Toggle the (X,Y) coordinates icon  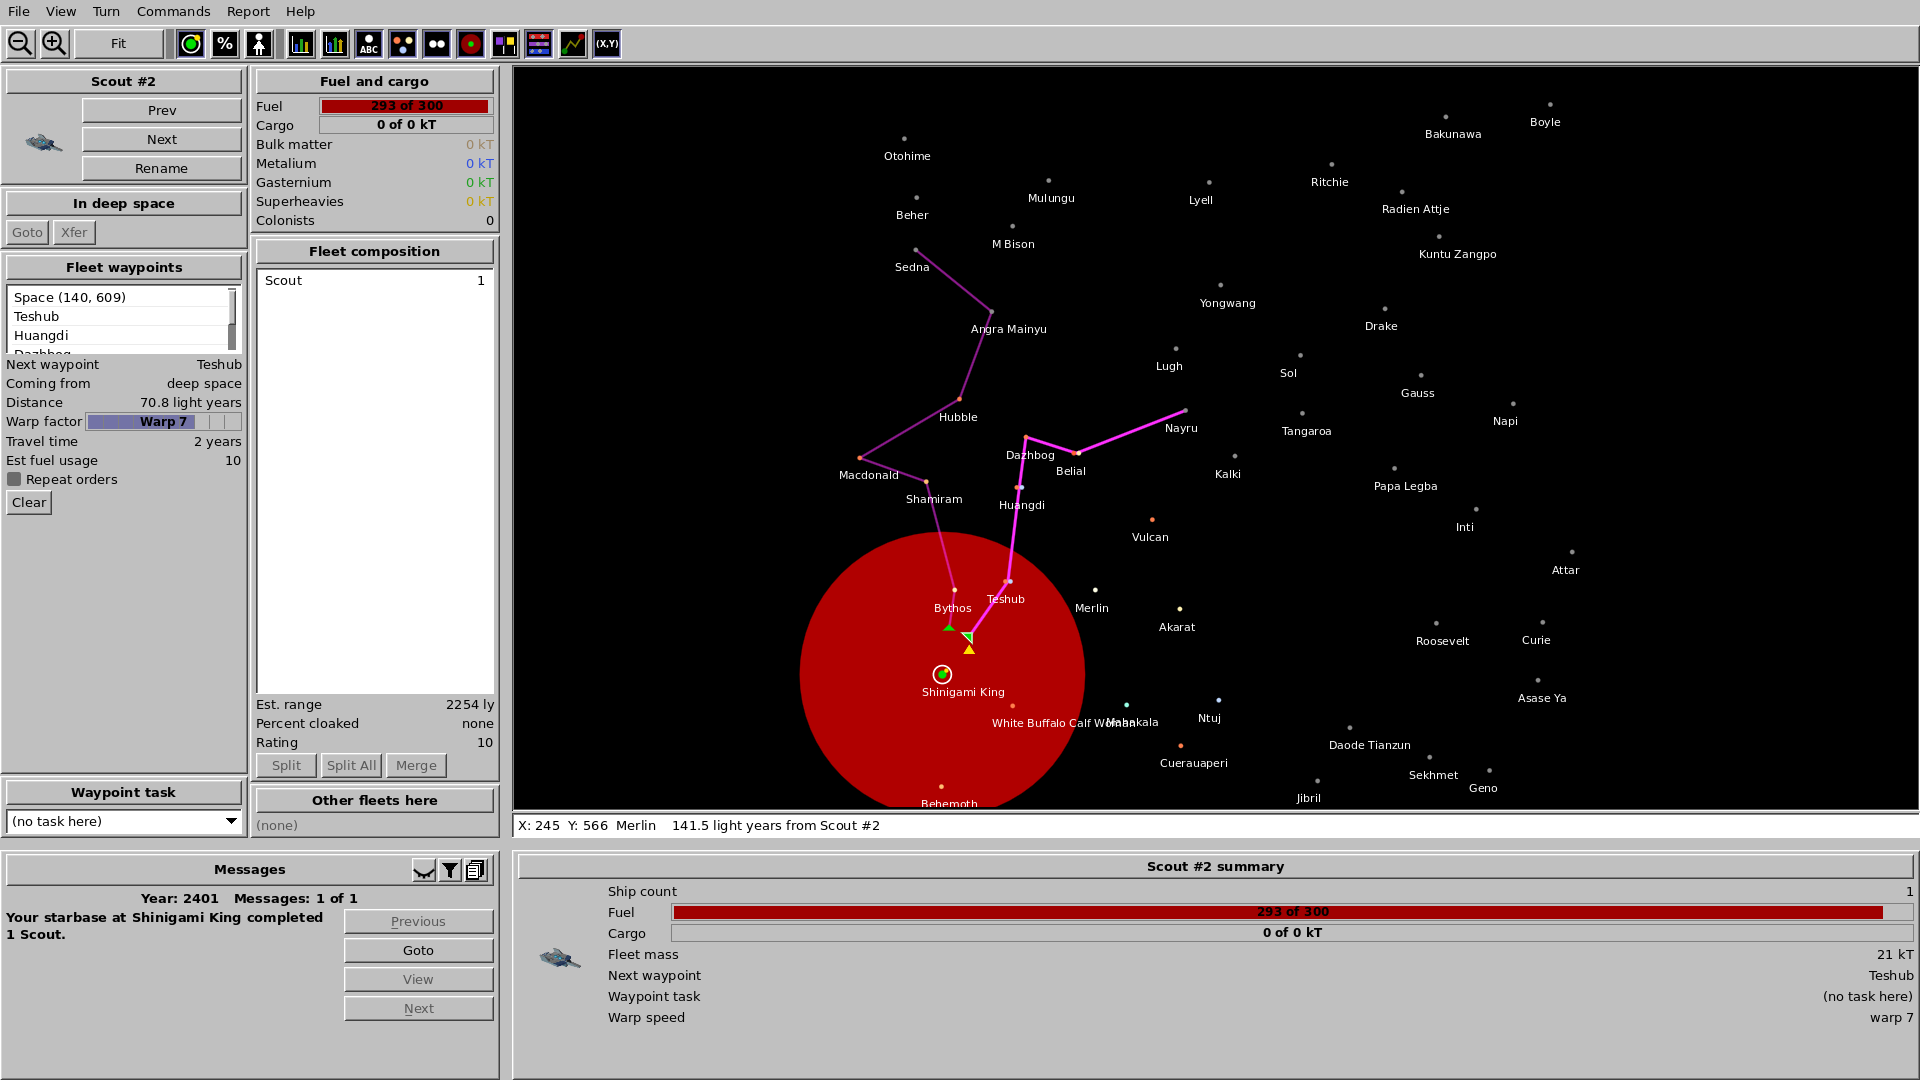(x=607, y=44)
